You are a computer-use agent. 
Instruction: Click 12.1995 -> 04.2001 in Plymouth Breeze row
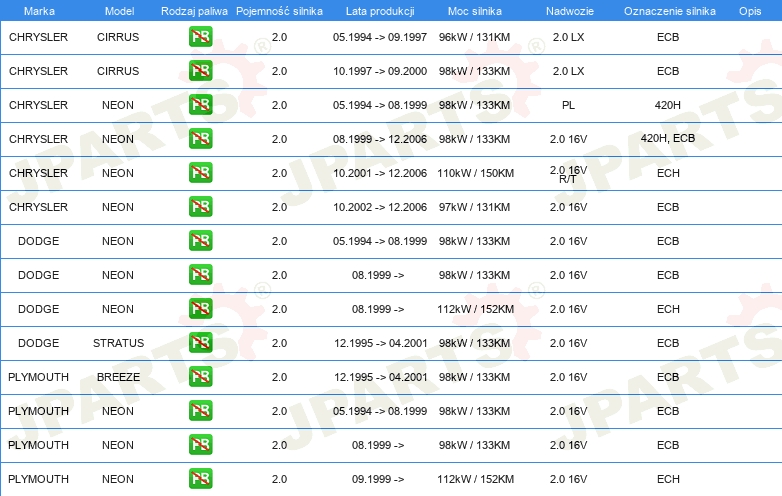(x=381, y=377)
